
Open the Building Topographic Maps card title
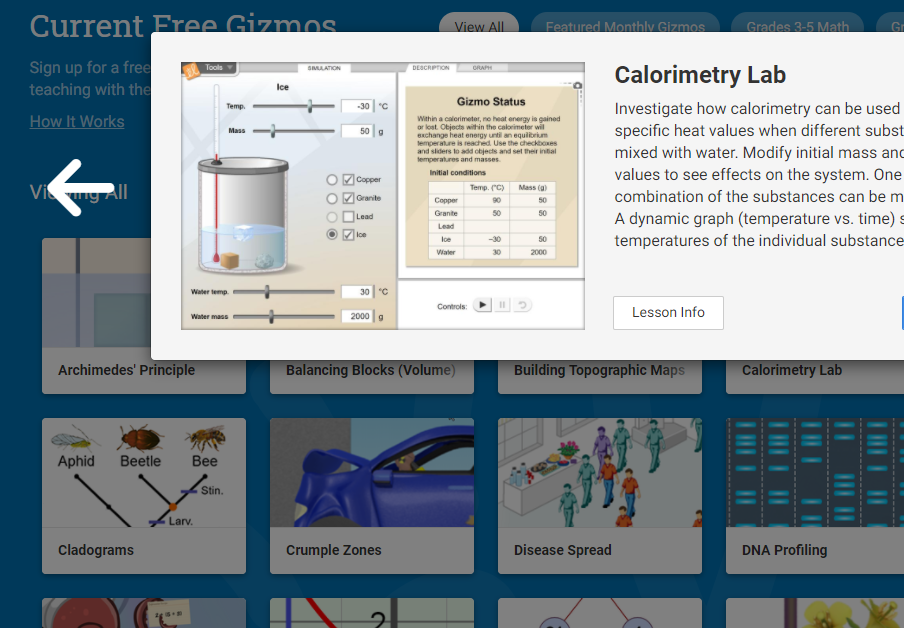pos(600,370)
